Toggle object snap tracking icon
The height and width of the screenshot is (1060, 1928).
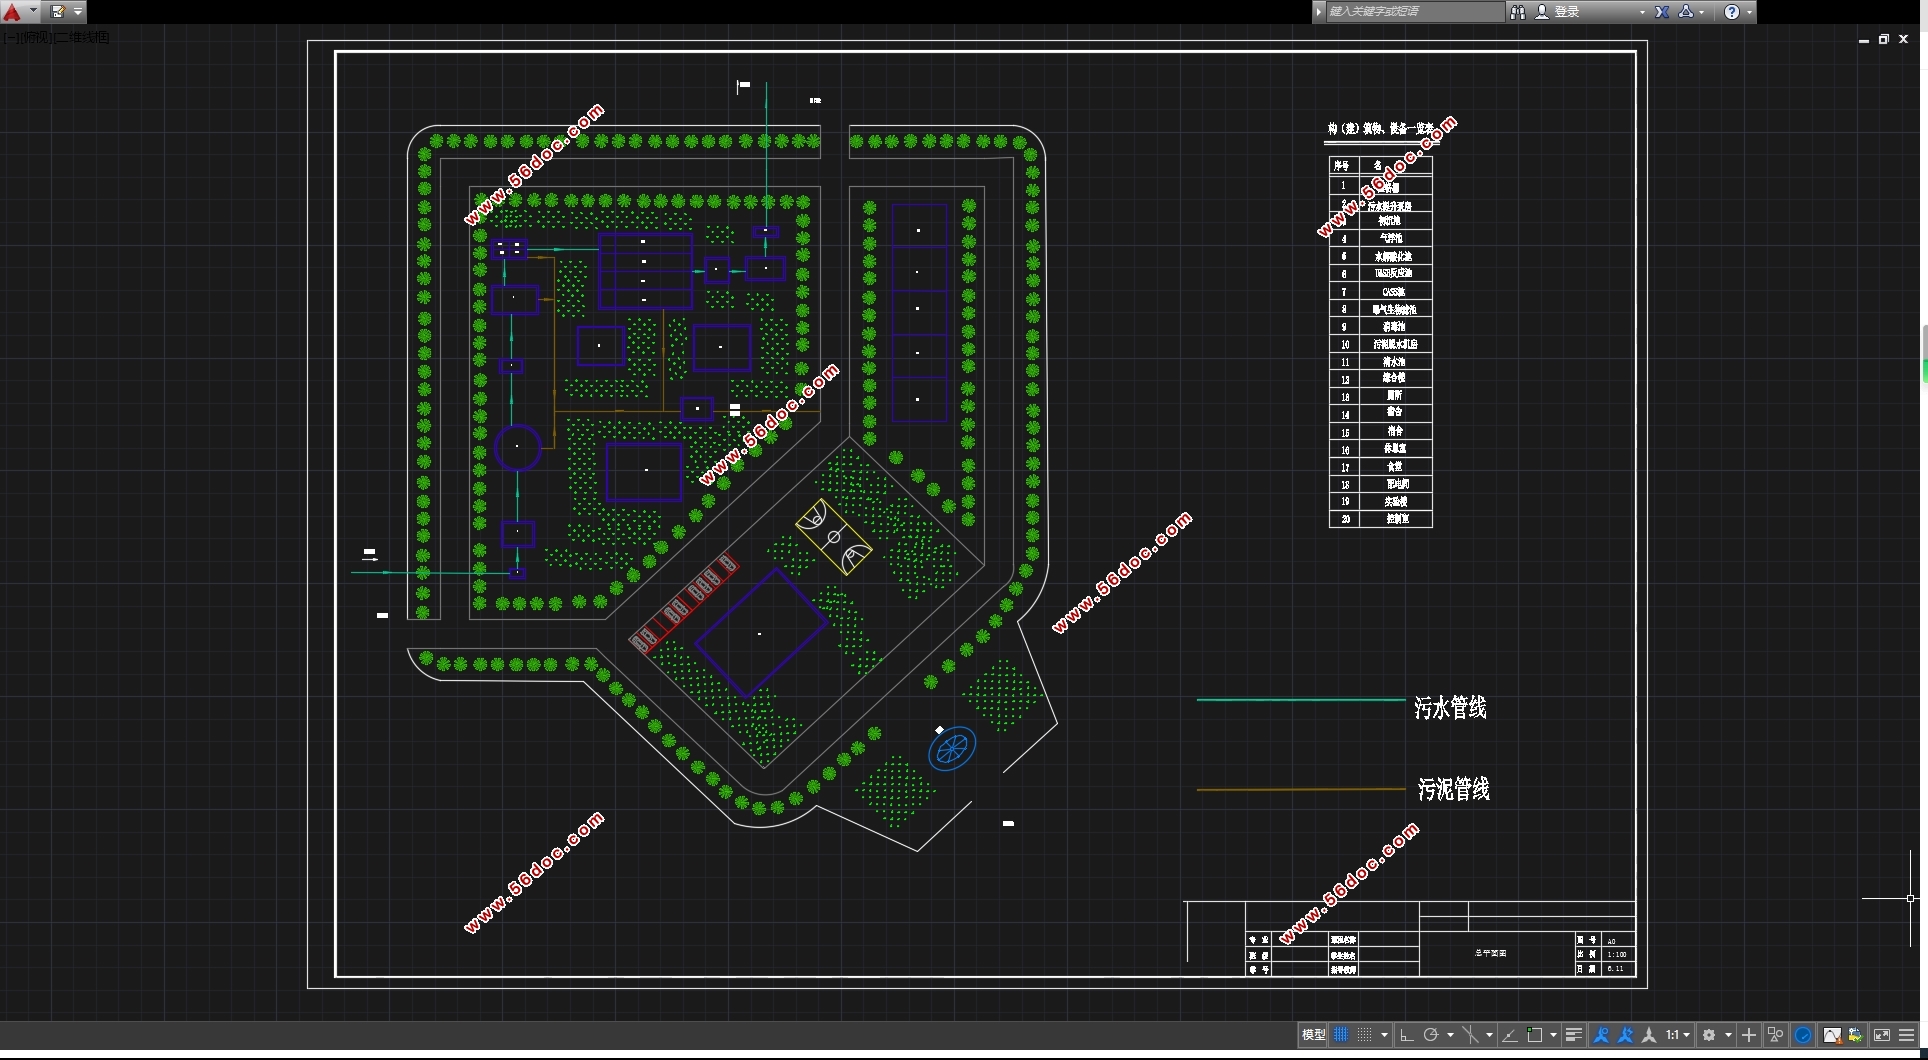coord(1510,1035)
